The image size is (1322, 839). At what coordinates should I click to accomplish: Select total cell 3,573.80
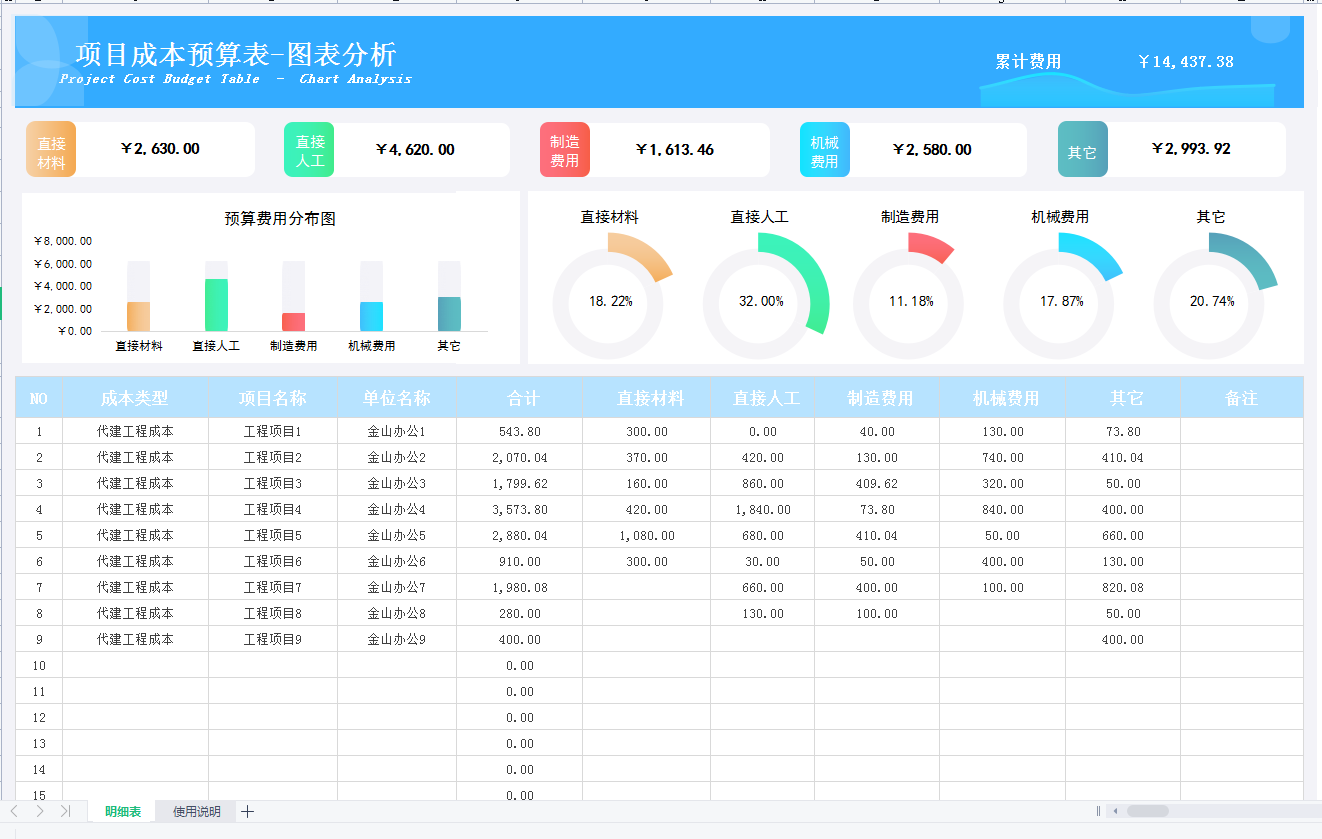520,510
